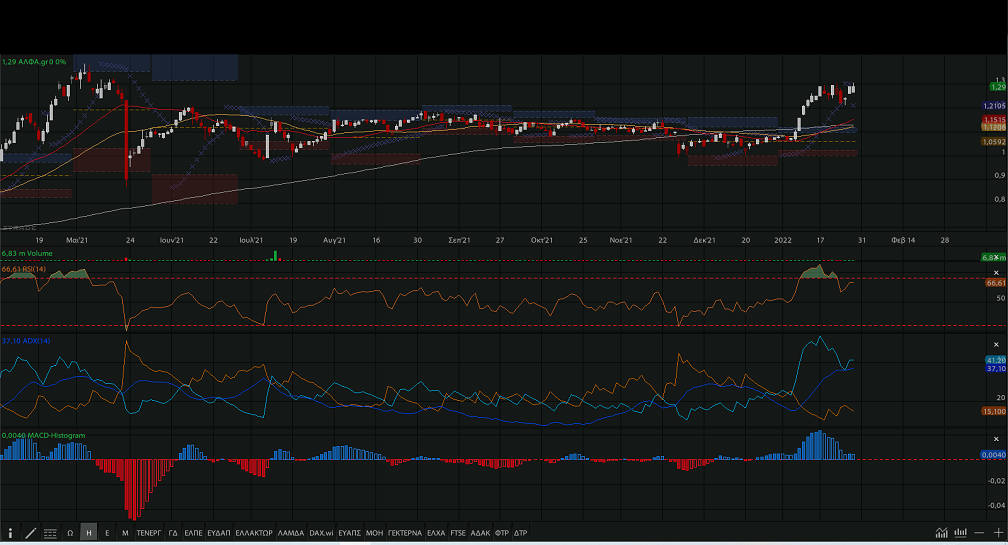Switch to the E weekly timeframe

107,533
